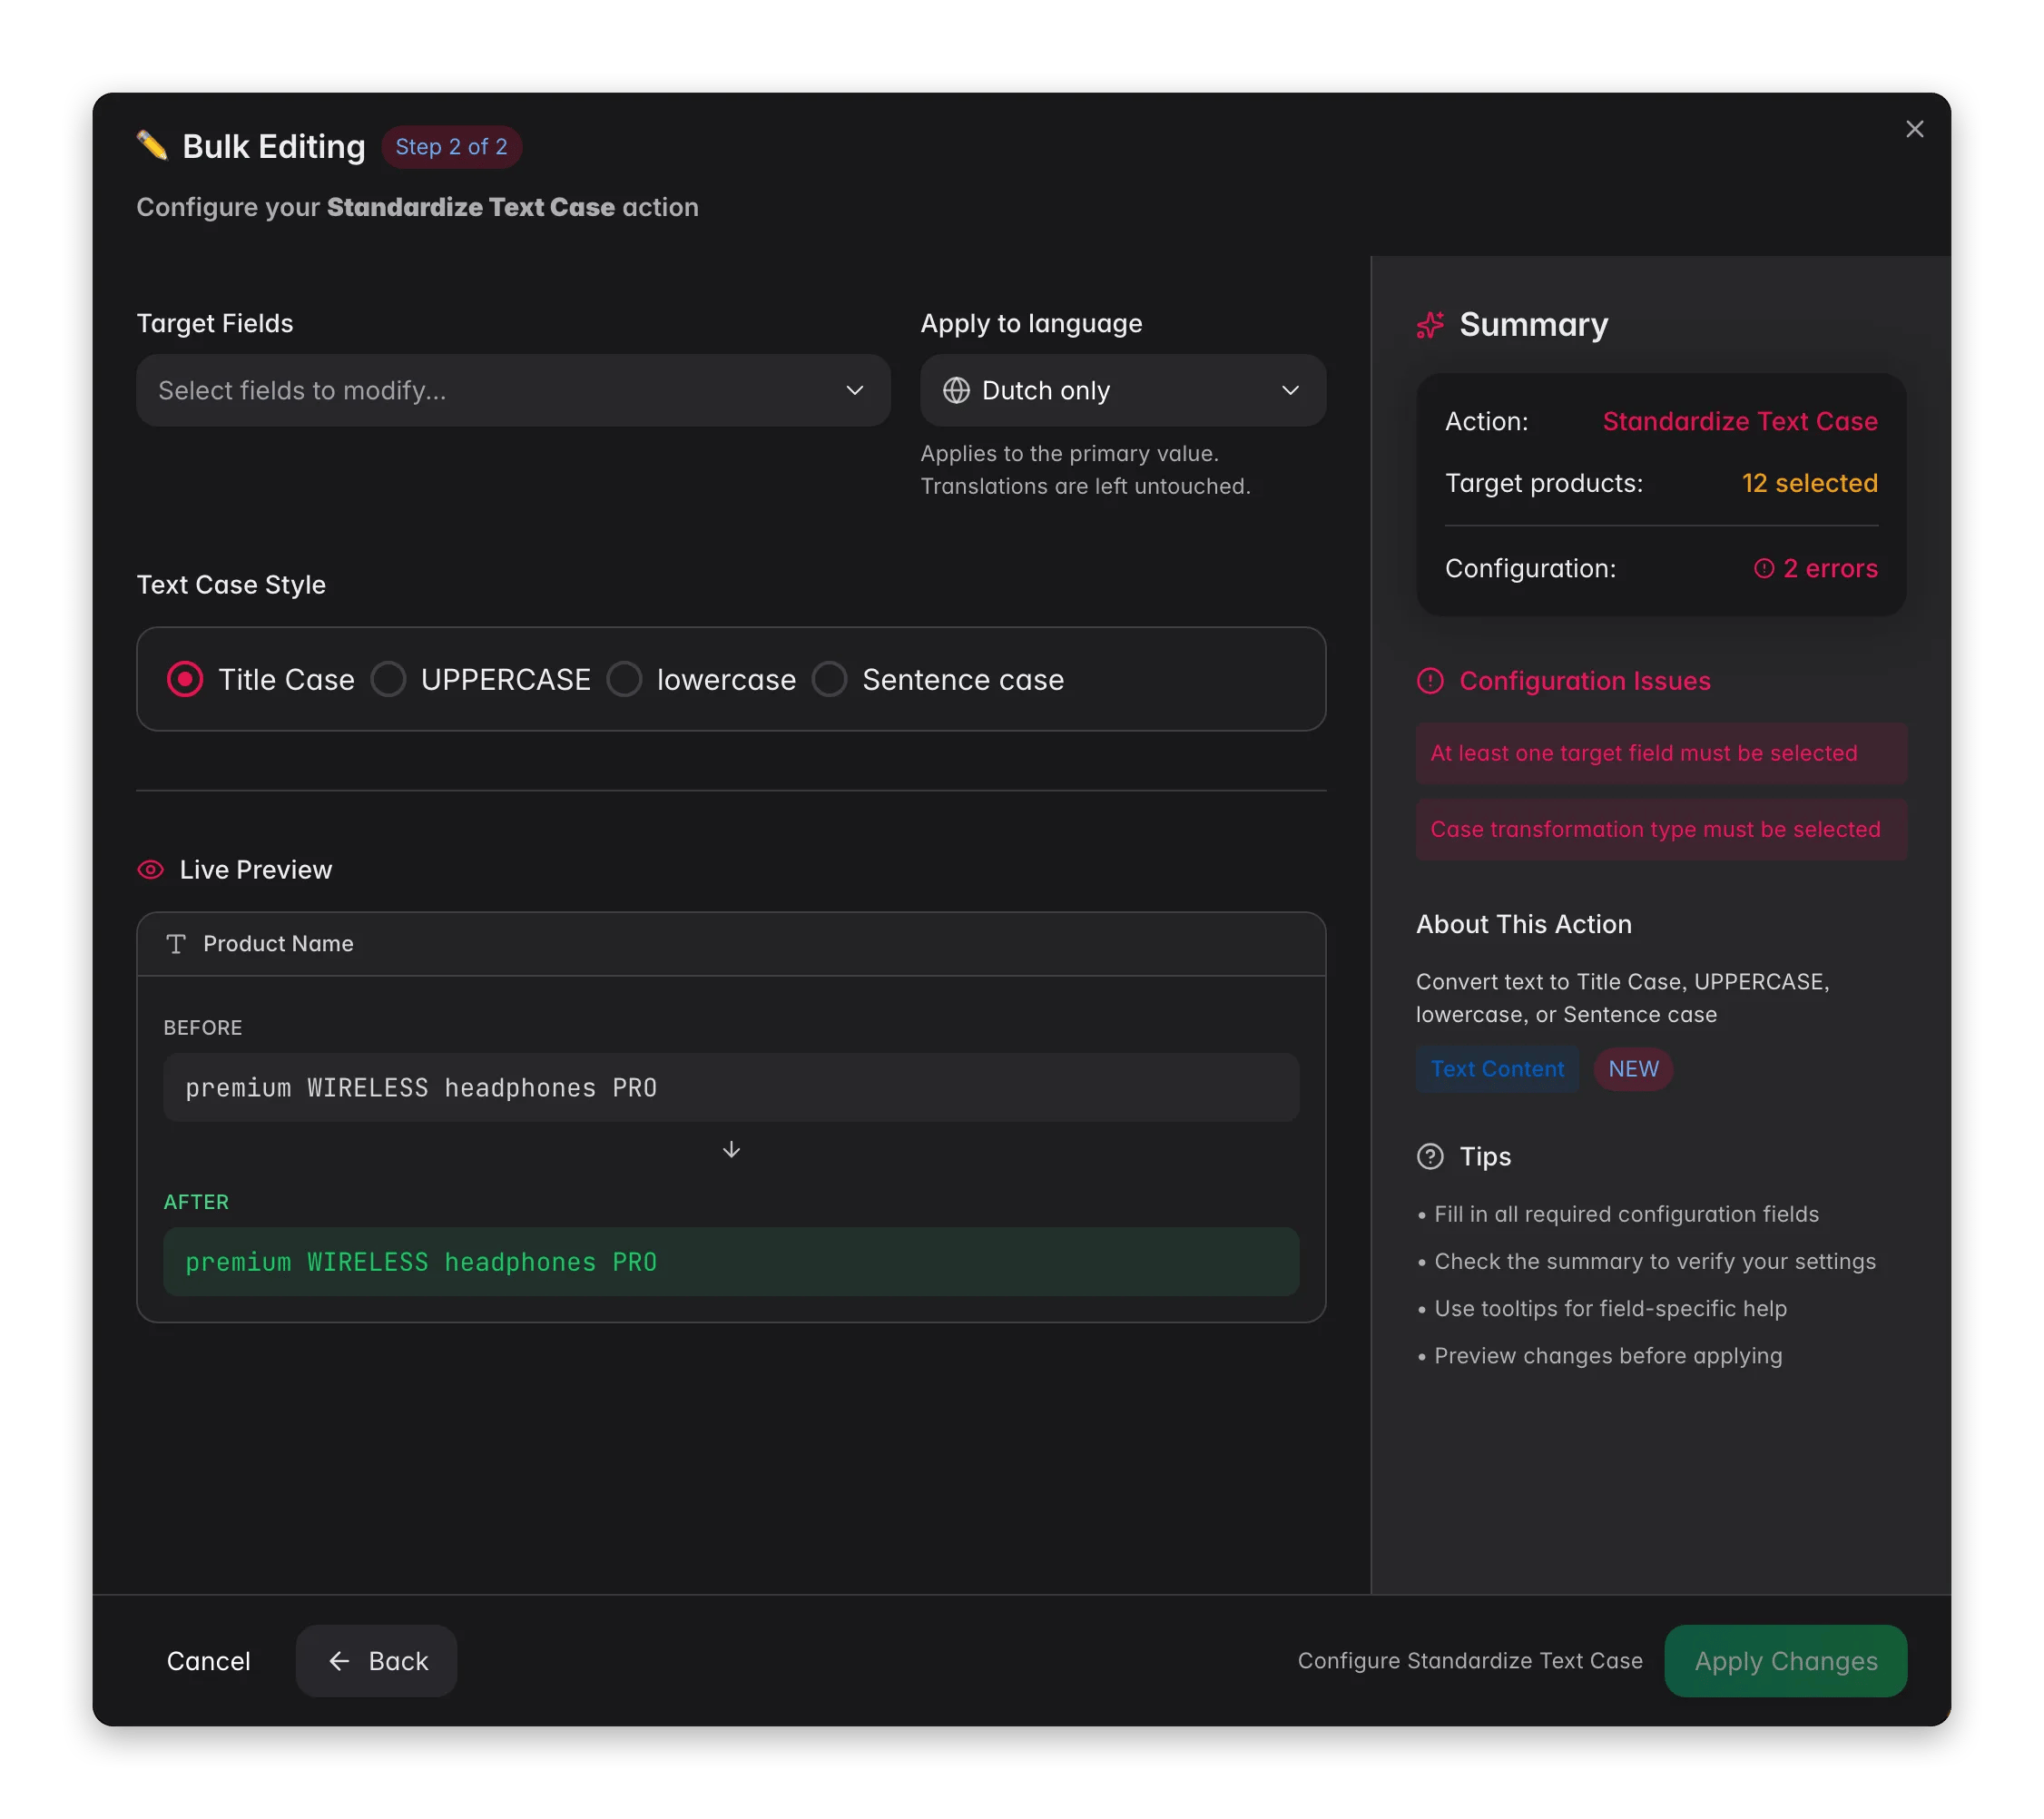Click the Product Name text type icon
Screen dimensions: 2044x1819
pyautogui.click(x=176, y=944)
